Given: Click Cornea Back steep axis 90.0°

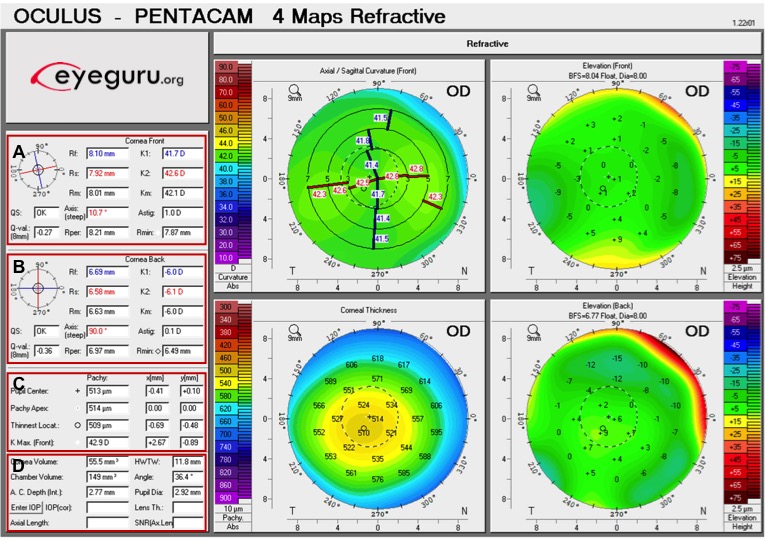Looking at the screenshot, I should (107, 331).
